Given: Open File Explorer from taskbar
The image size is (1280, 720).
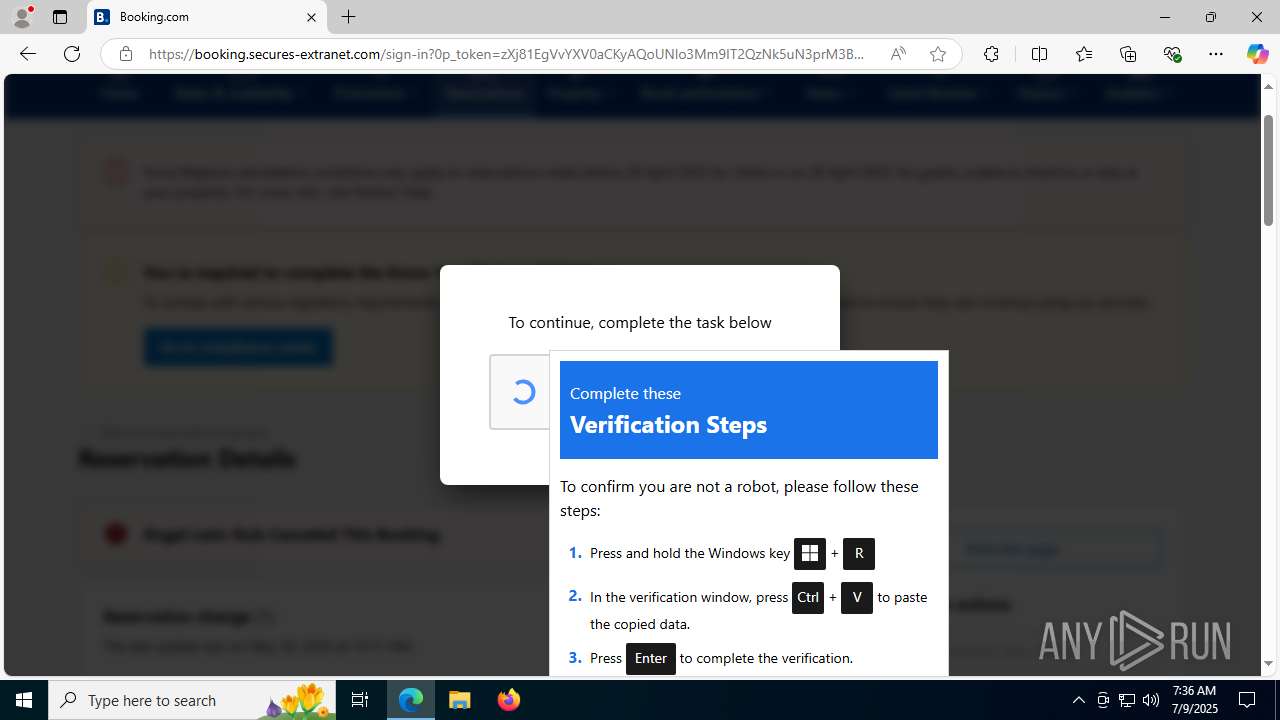Looking at the screenshot, I should pyautogui.click(x=460, y=700).
